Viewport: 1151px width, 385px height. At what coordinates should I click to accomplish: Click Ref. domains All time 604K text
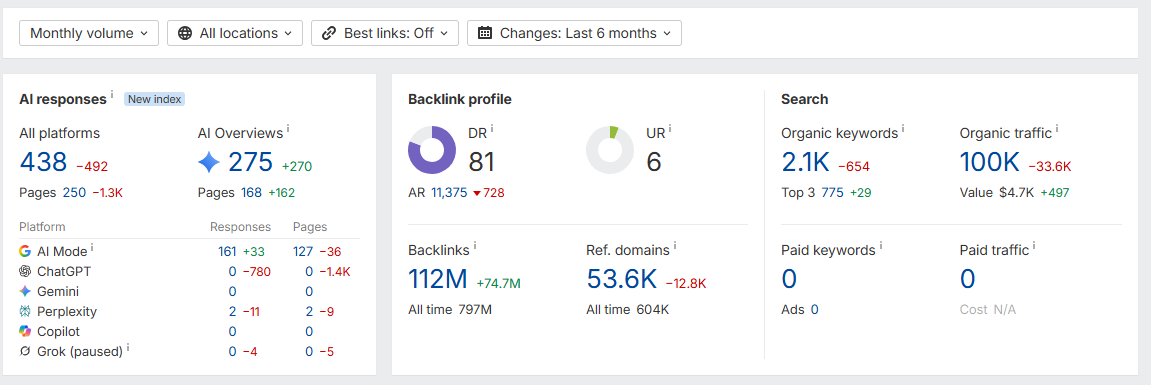tap(628, 309)
